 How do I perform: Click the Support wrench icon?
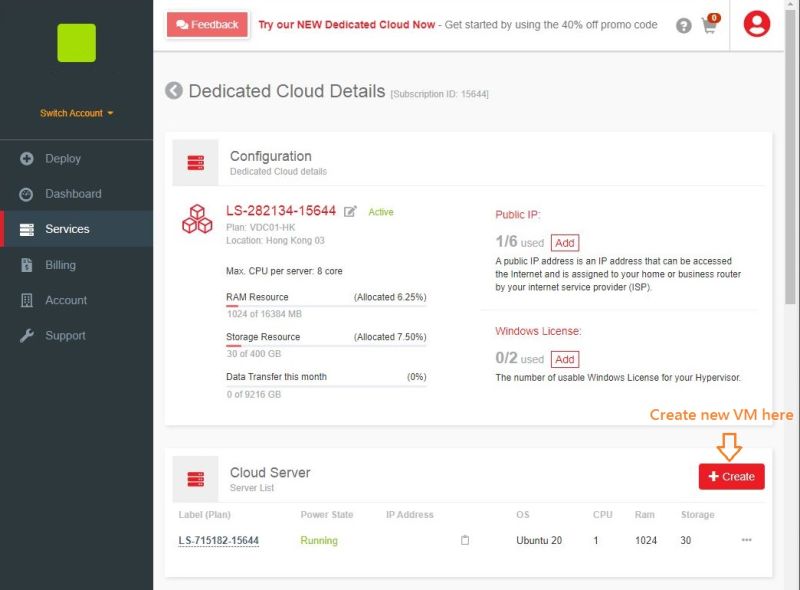(27, 335)
